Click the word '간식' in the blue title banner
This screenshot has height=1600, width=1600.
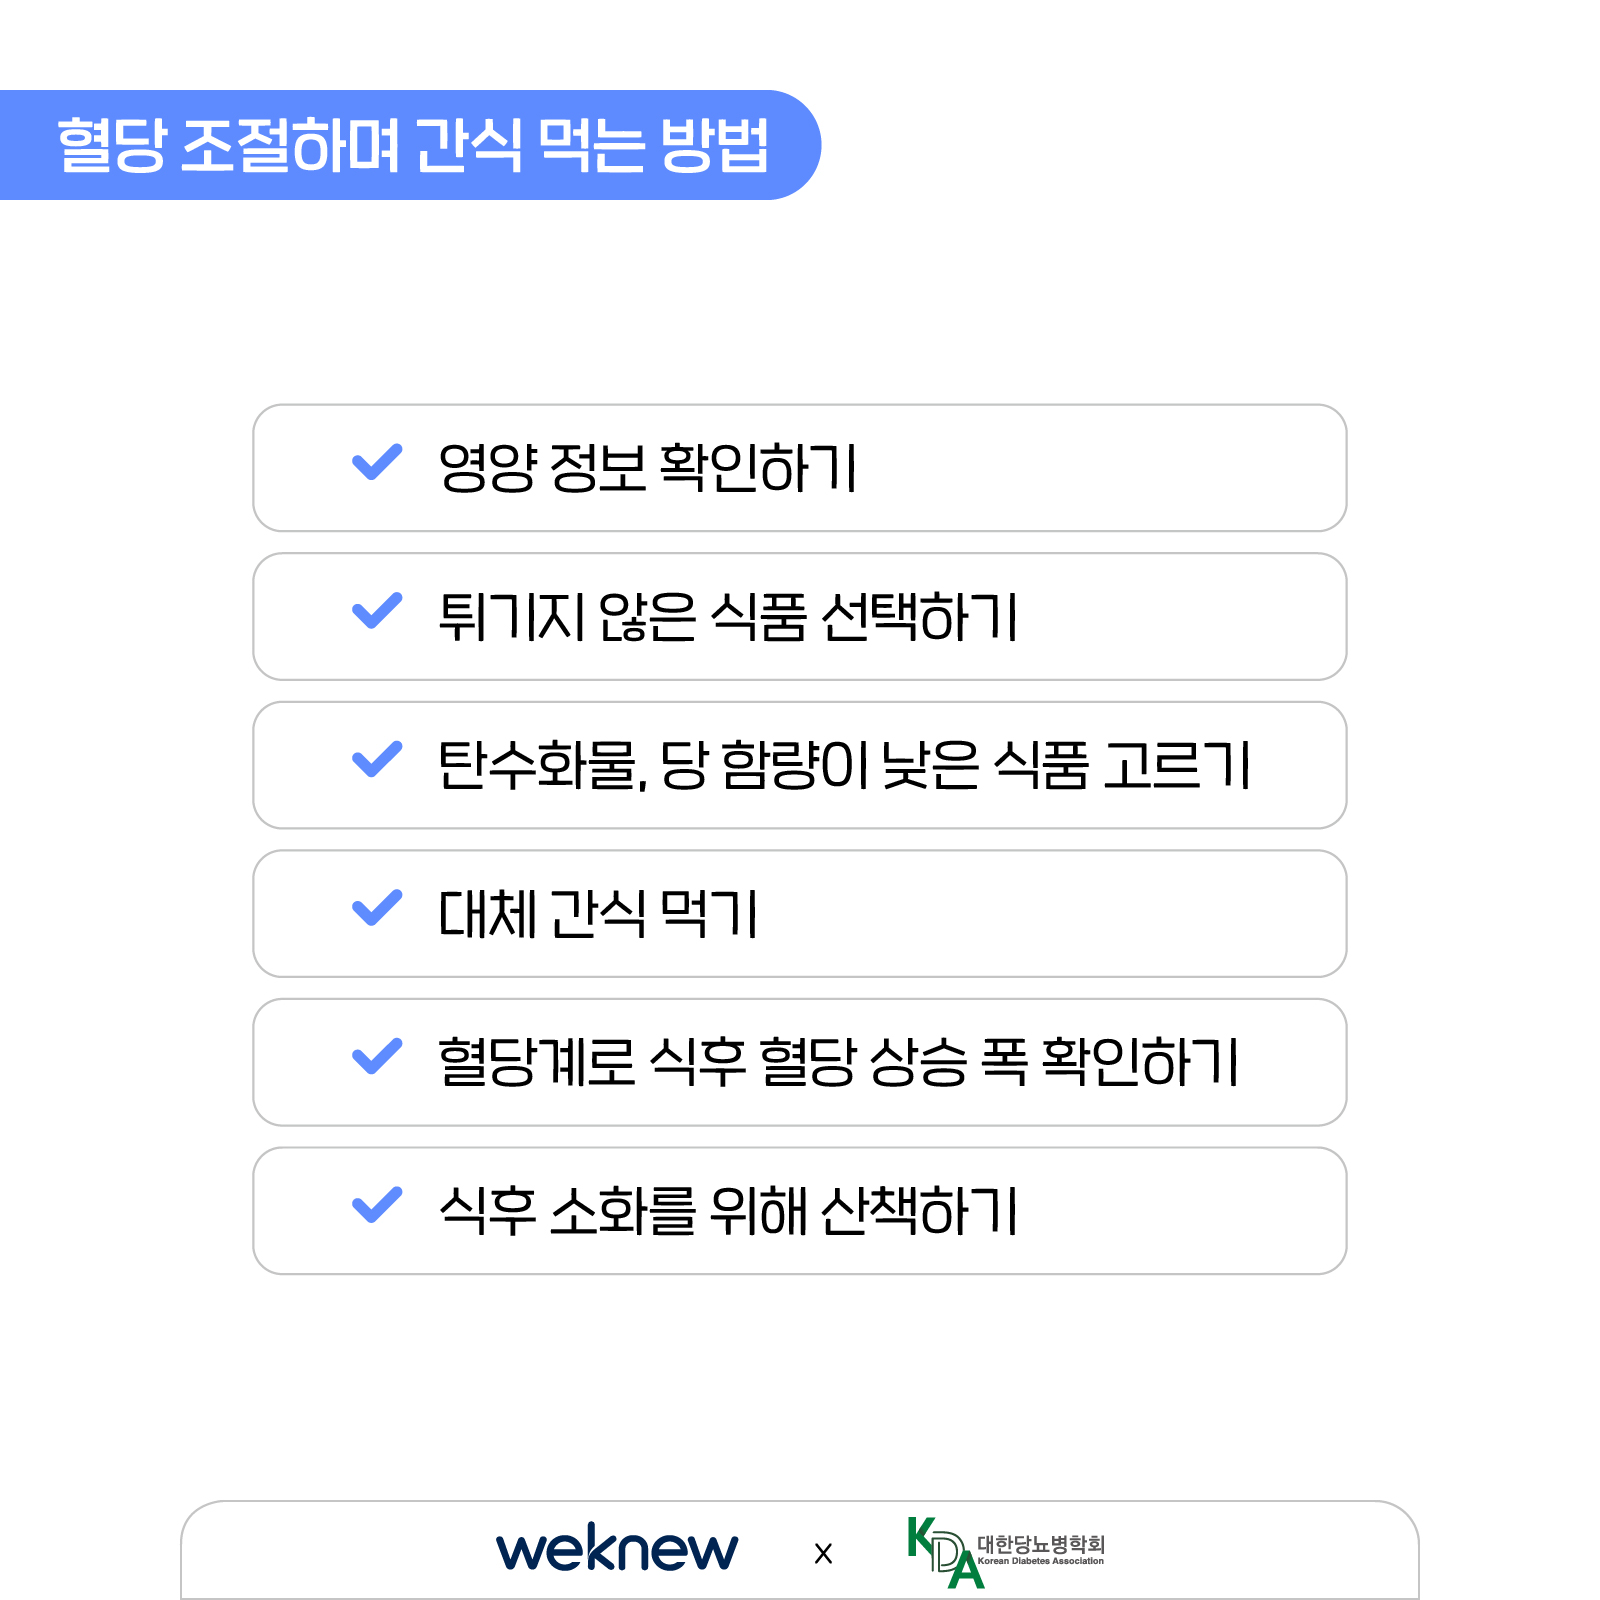tap(468, 145)
